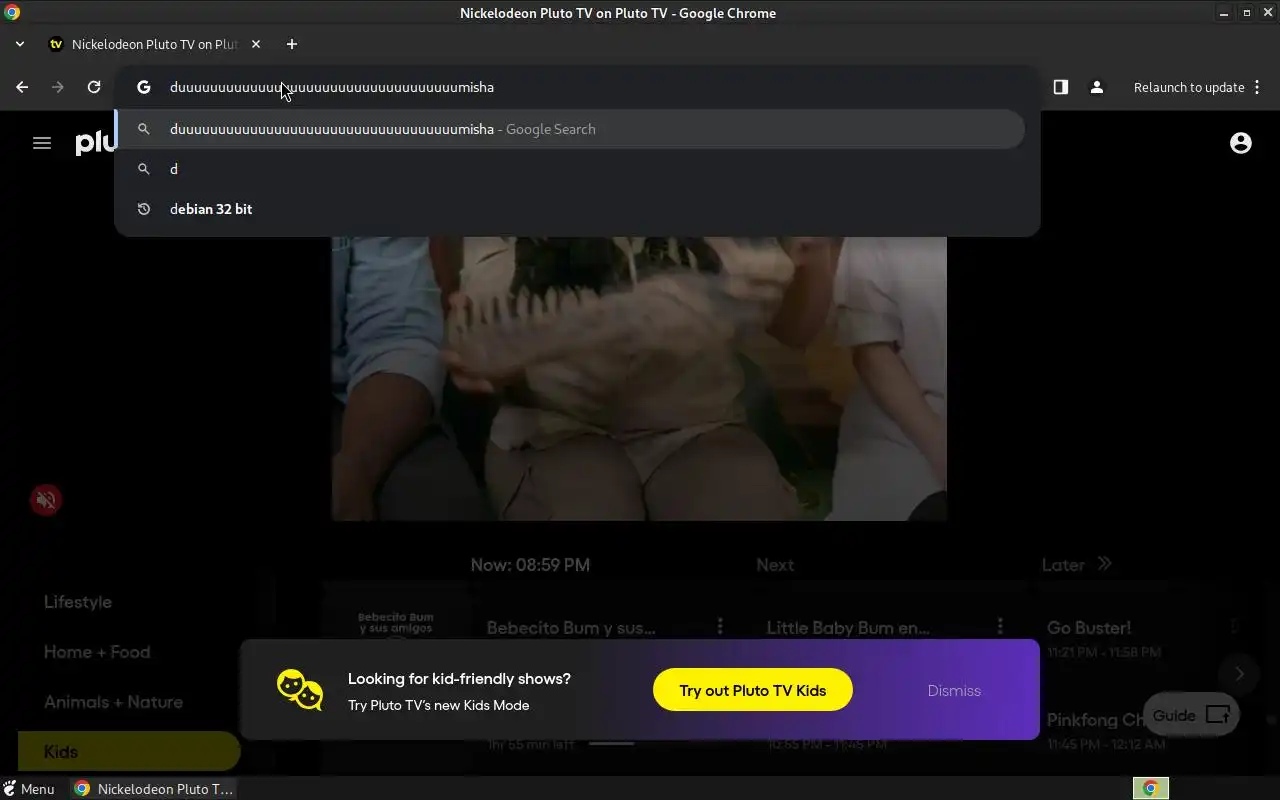Choose the Google Search suggestion for duuuu...misha
This screenshot has width=1280, height=800.
click(x=570, y=129)
